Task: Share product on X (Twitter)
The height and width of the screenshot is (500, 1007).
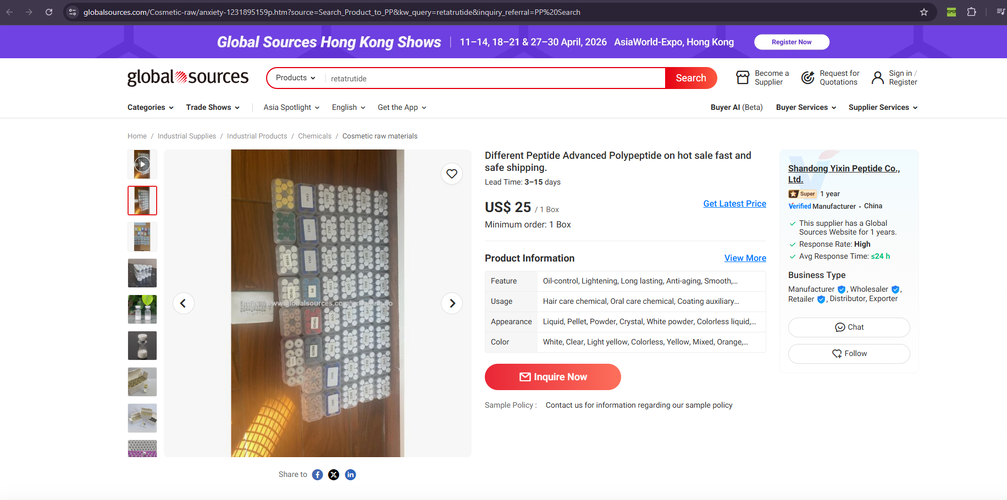Action: point(334,475)
